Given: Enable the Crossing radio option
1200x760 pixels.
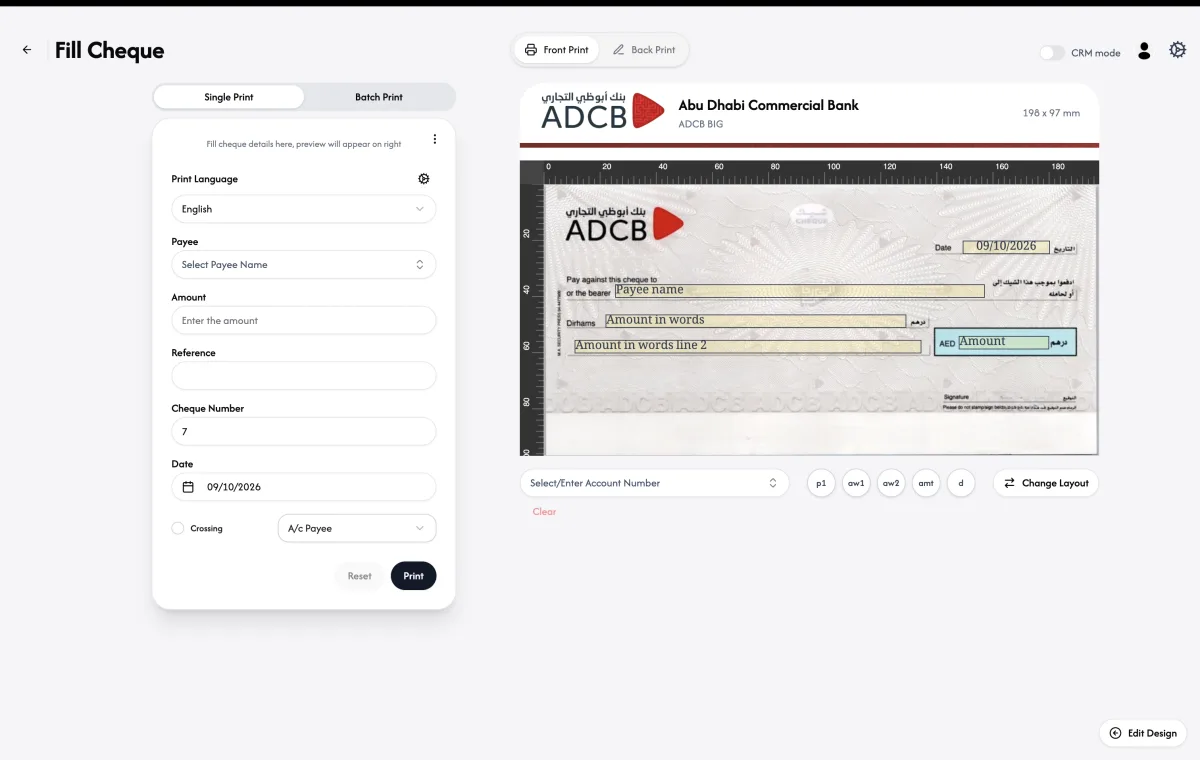Looking at the screenshot, I should click(x=178, y=528).
